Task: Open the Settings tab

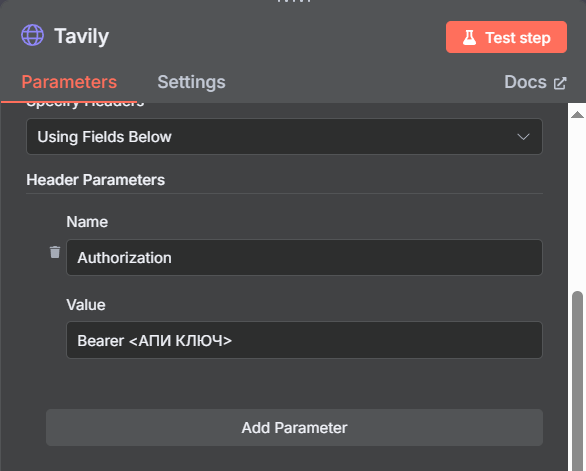Action: tap(191, 82)
